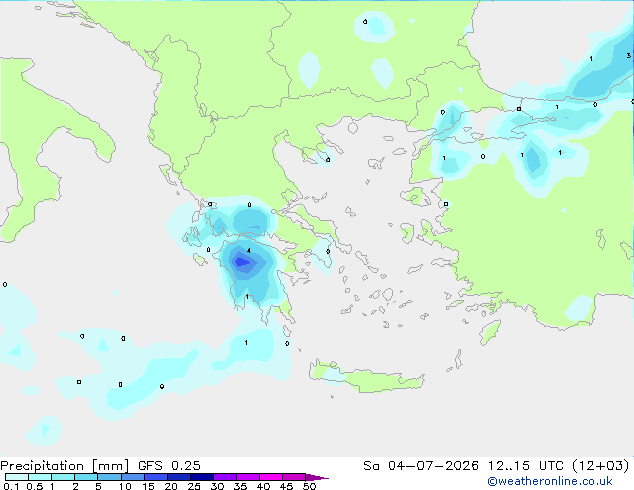Click the 0.5–1 mm legend color swatch

coord(40,477)
